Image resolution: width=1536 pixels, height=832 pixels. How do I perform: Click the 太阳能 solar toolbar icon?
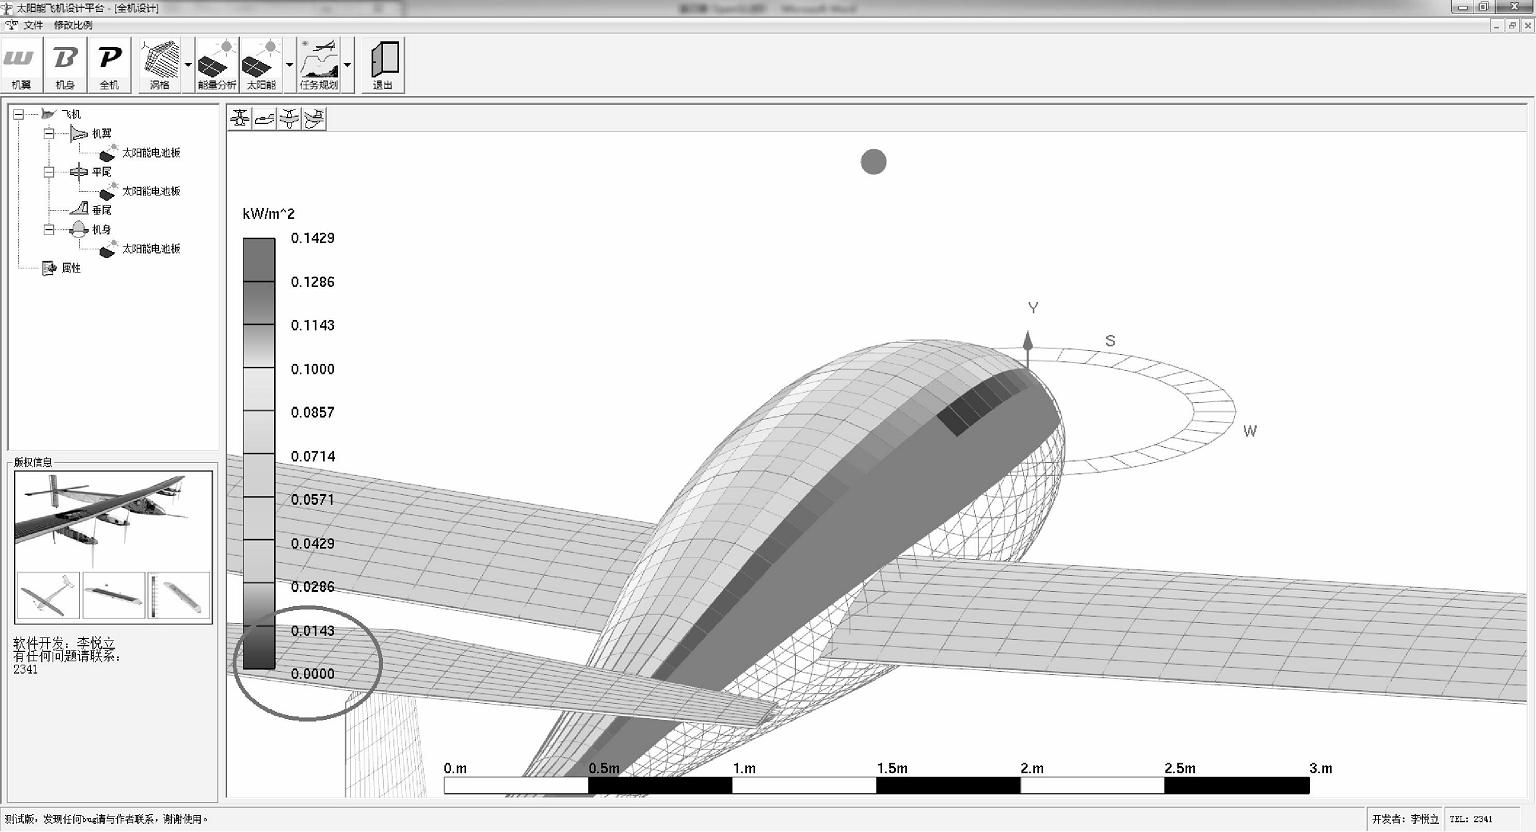tap(261, 66)
